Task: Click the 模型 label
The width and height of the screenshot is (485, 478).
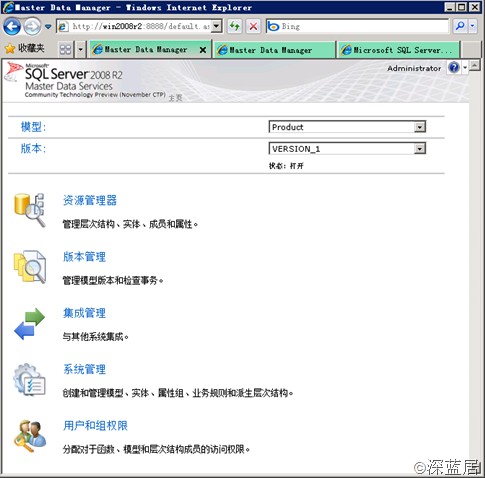Action: (x=33, y=127)
